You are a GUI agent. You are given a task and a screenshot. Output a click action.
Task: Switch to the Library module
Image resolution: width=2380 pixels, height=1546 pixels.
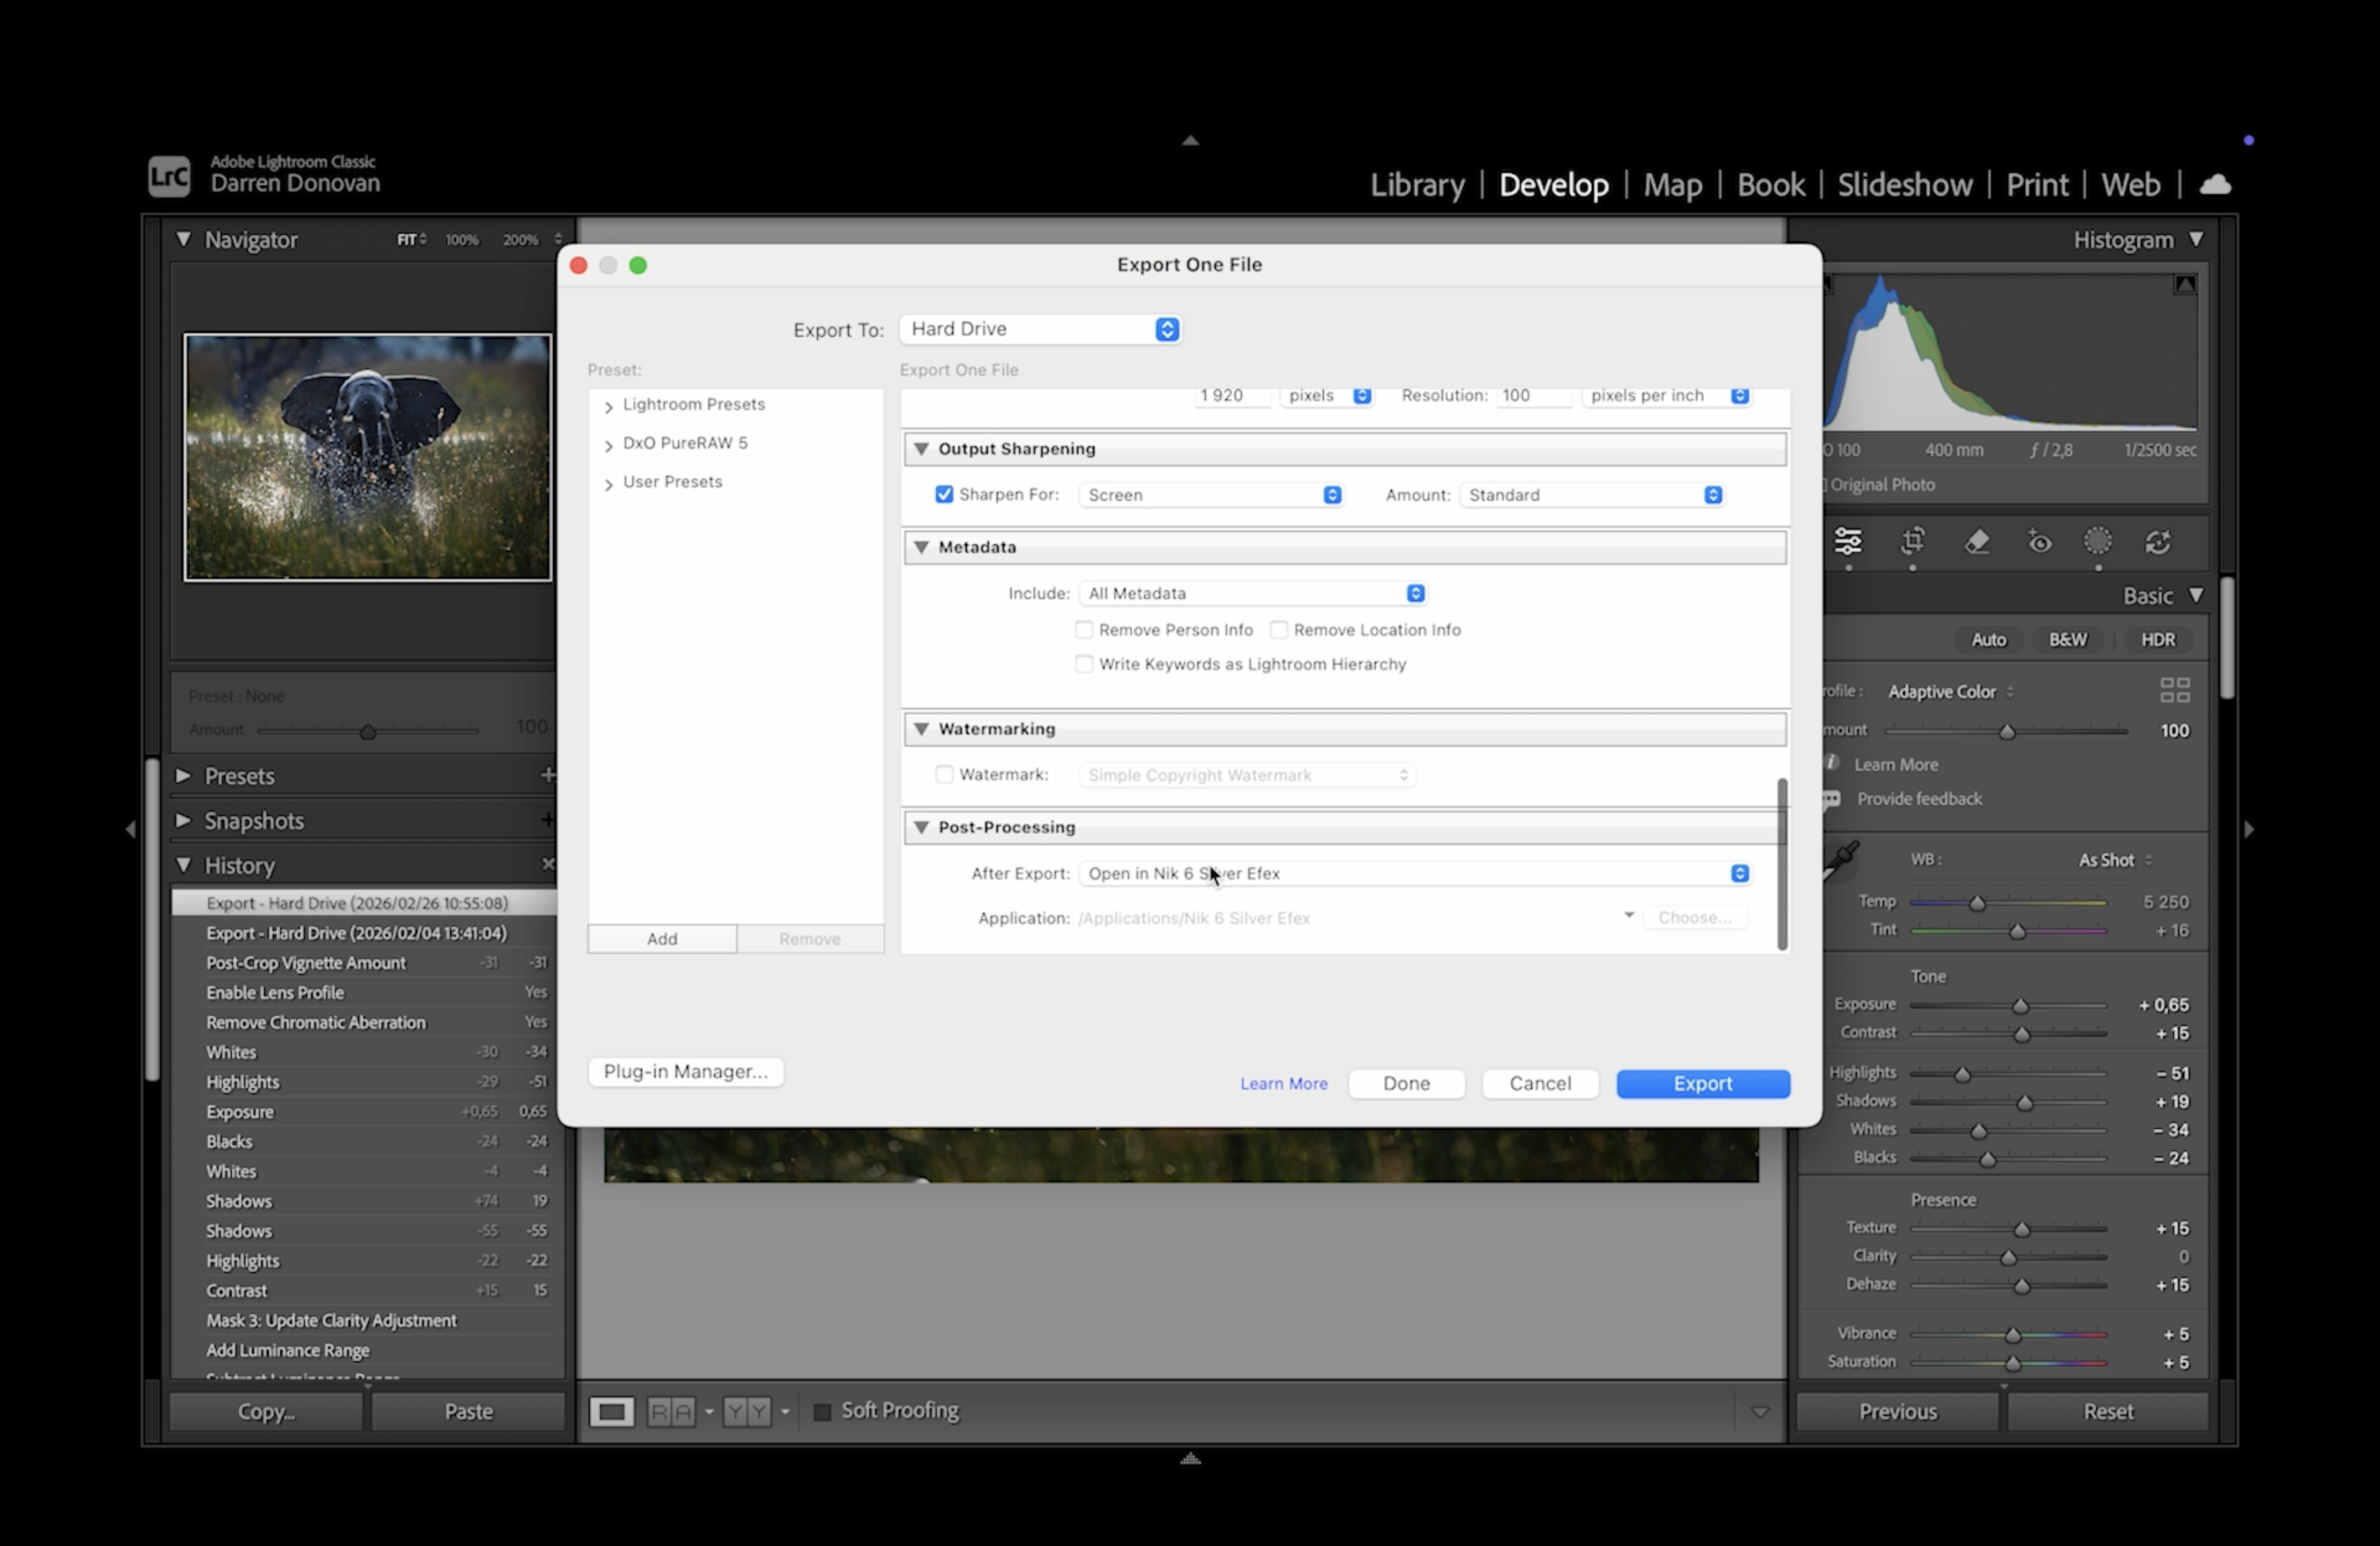point(1416,185)
